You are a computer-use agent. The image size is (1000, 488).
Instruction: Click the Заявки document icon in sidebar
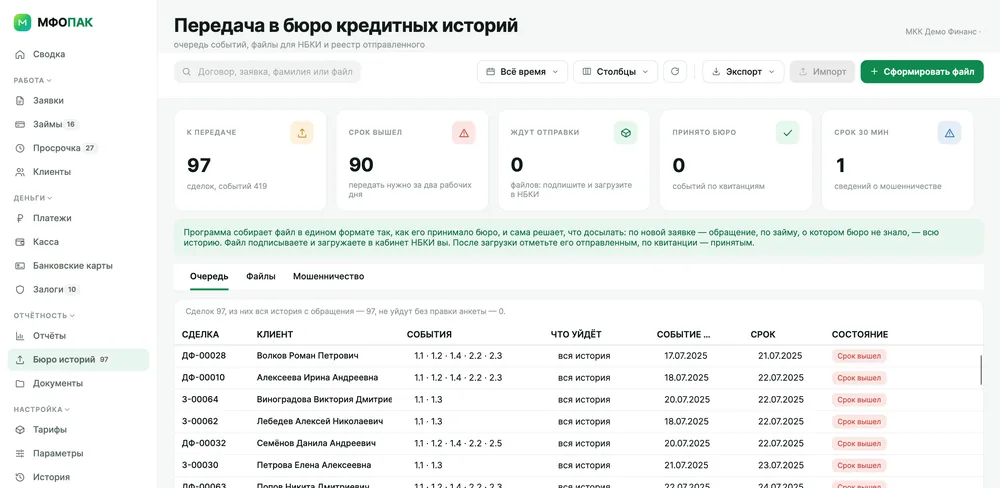[x=20, y=101]
